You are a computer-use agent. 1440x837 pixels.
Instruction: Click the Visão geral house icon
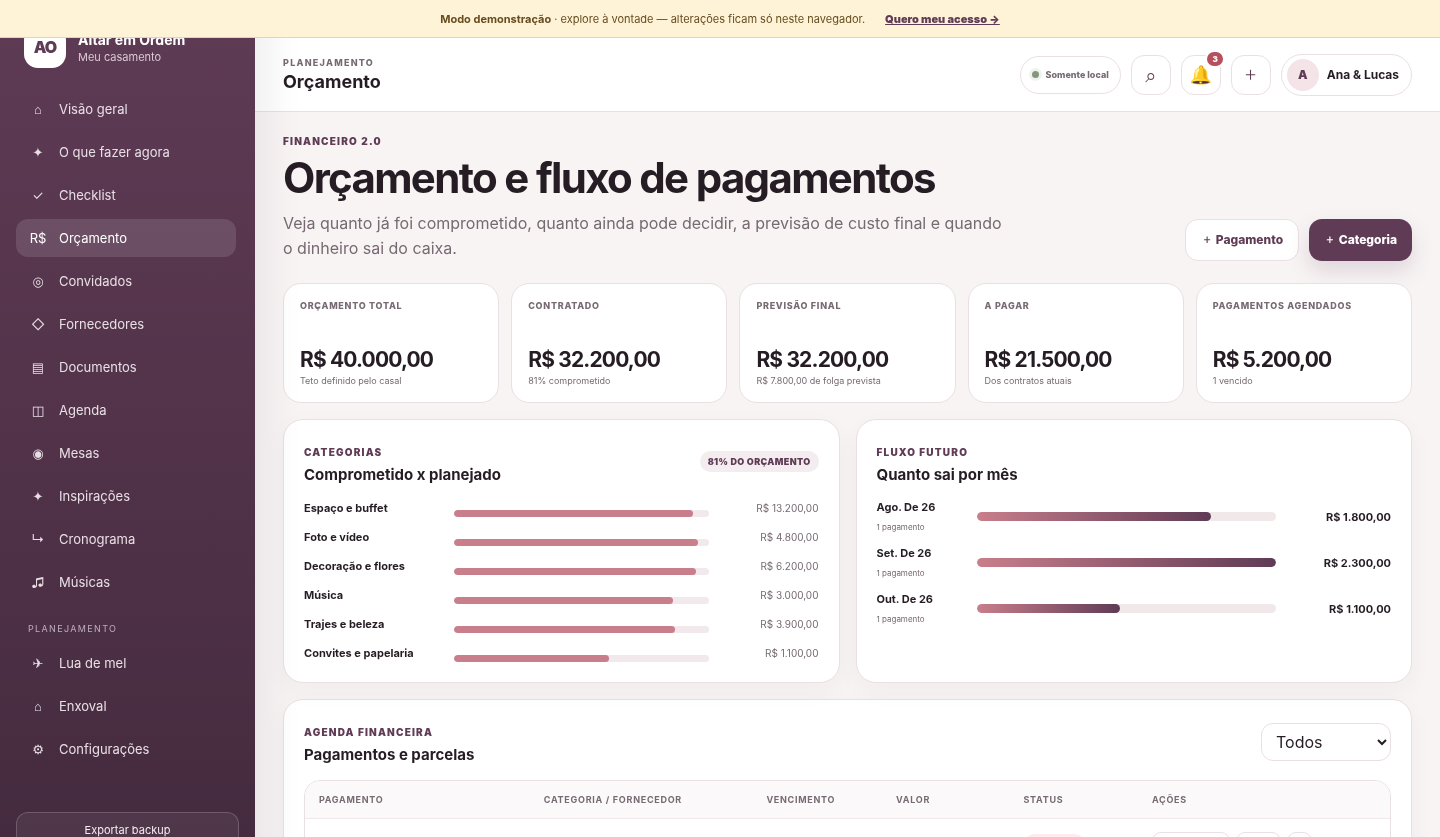pyautogui.click(x=38, y=110)
